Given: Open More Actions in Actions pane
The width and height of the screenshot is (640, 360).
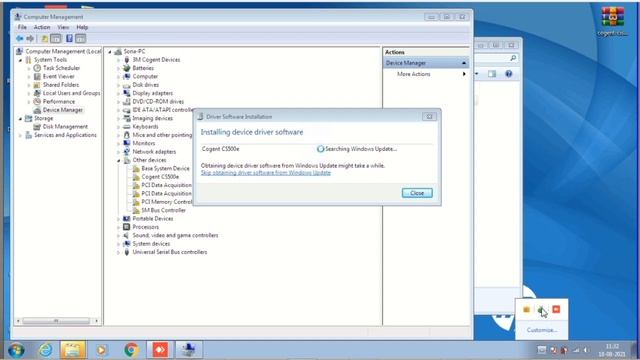Looking at the screenshot, I should tap(413, 74).
